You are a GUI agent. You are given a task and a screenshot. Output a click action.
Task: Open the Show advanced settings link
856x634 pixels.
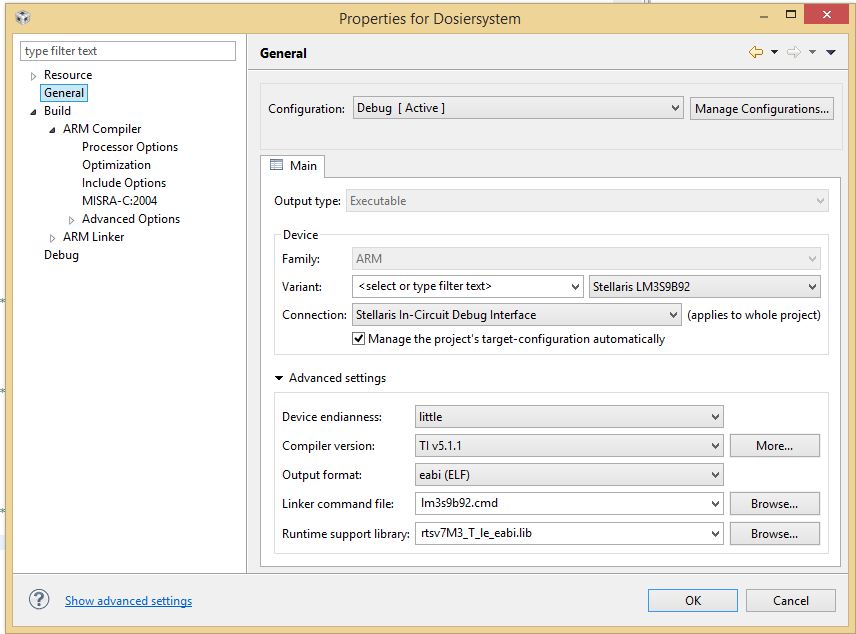tap(128, 601)
